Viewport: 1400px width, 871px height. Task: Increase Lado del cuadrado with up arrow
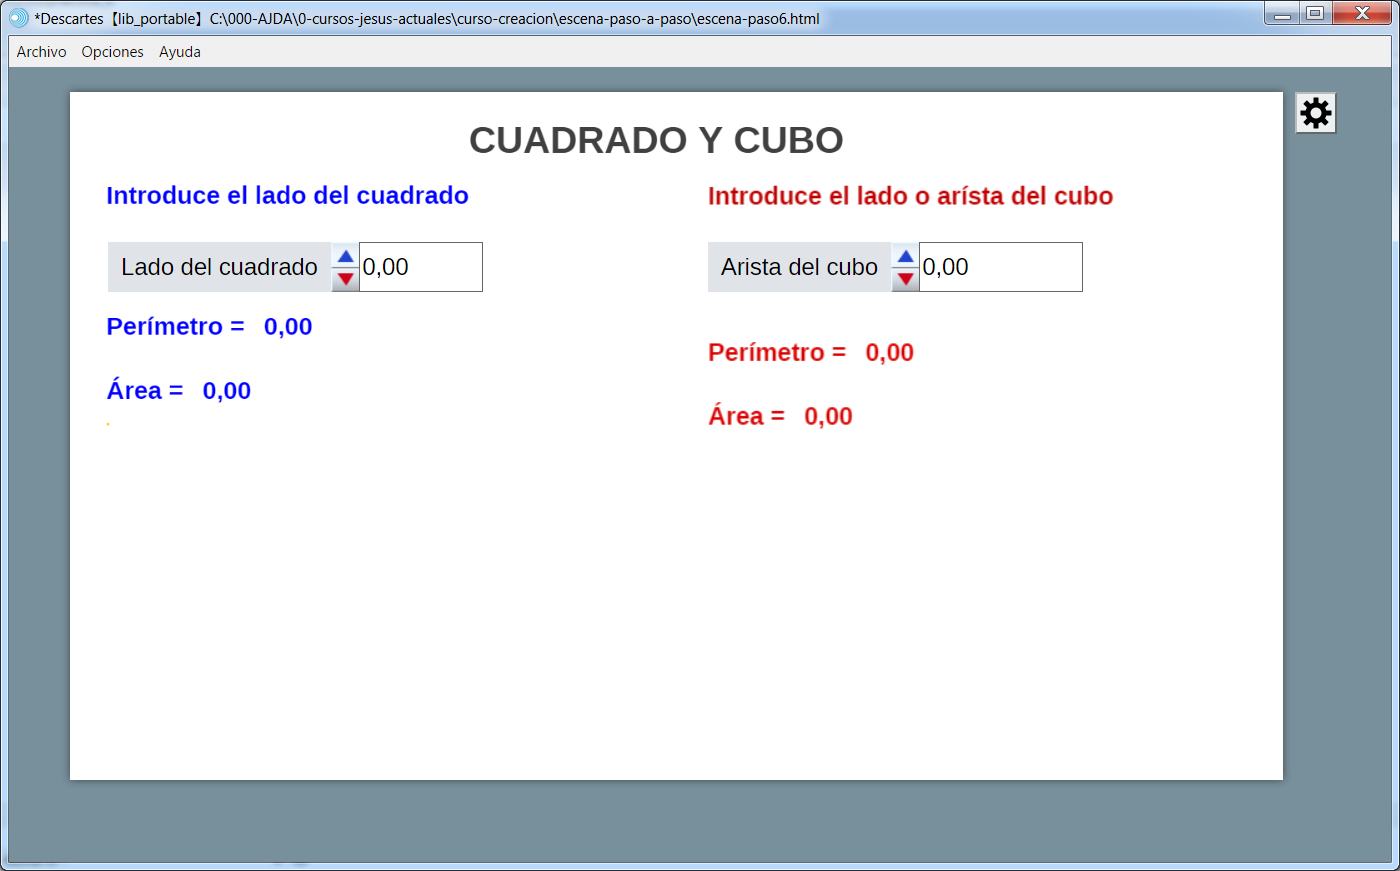(345, 256)
